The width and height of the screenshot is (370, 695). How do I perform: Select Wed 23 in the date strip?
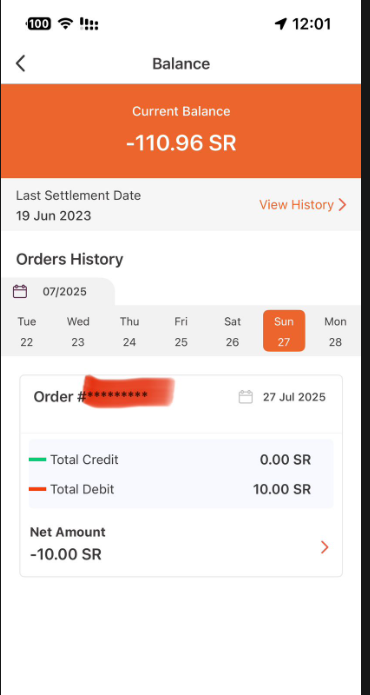[x=78, y=332]
